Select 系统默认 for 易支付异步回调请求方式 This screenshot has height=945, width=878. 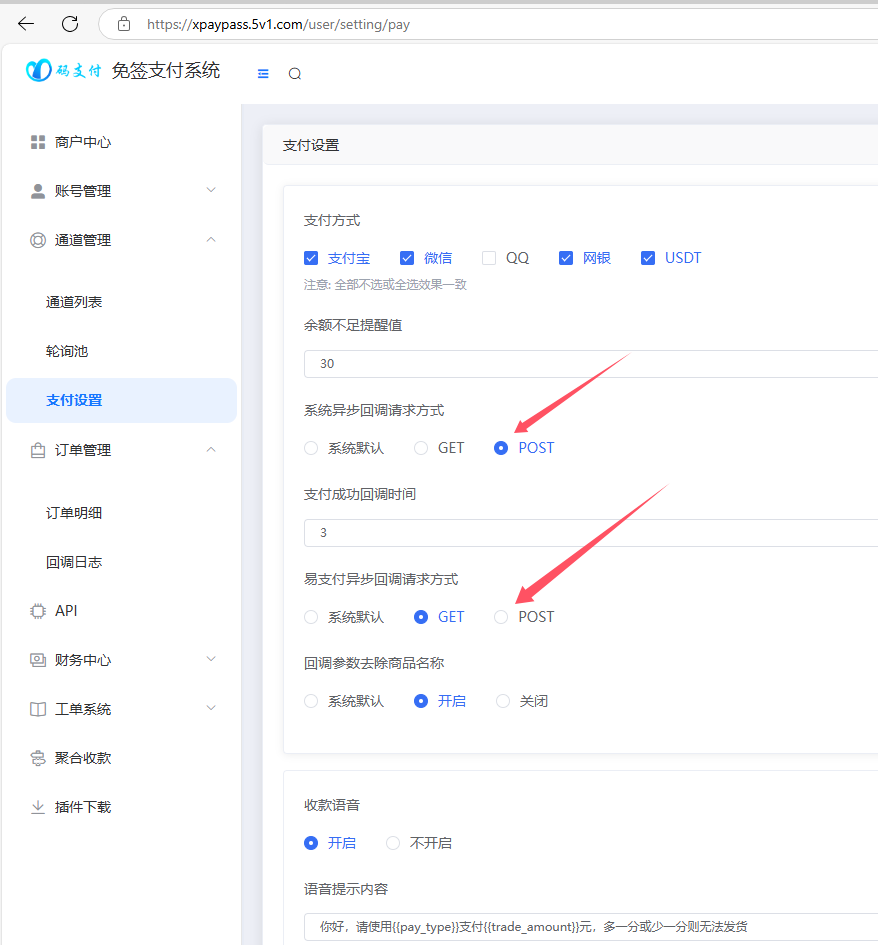click(311, 617)
